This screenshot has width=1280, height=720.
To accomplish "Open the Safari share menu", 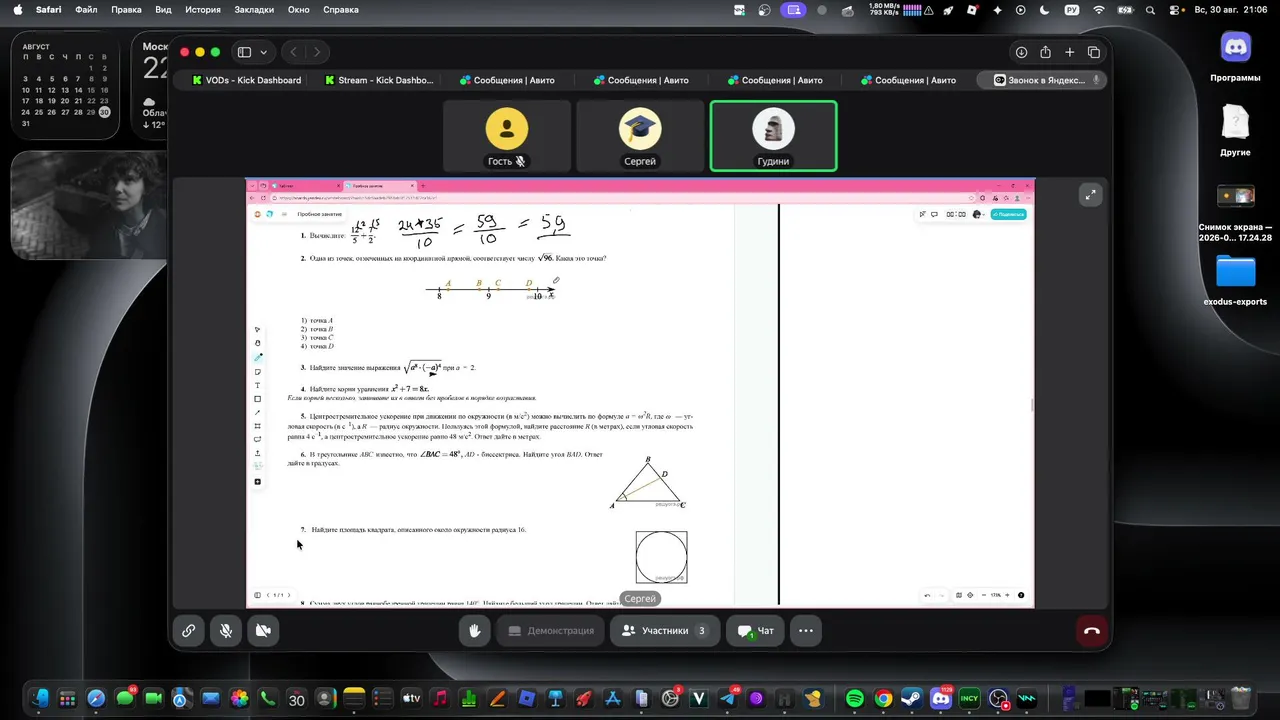I will pos(1045,52).
